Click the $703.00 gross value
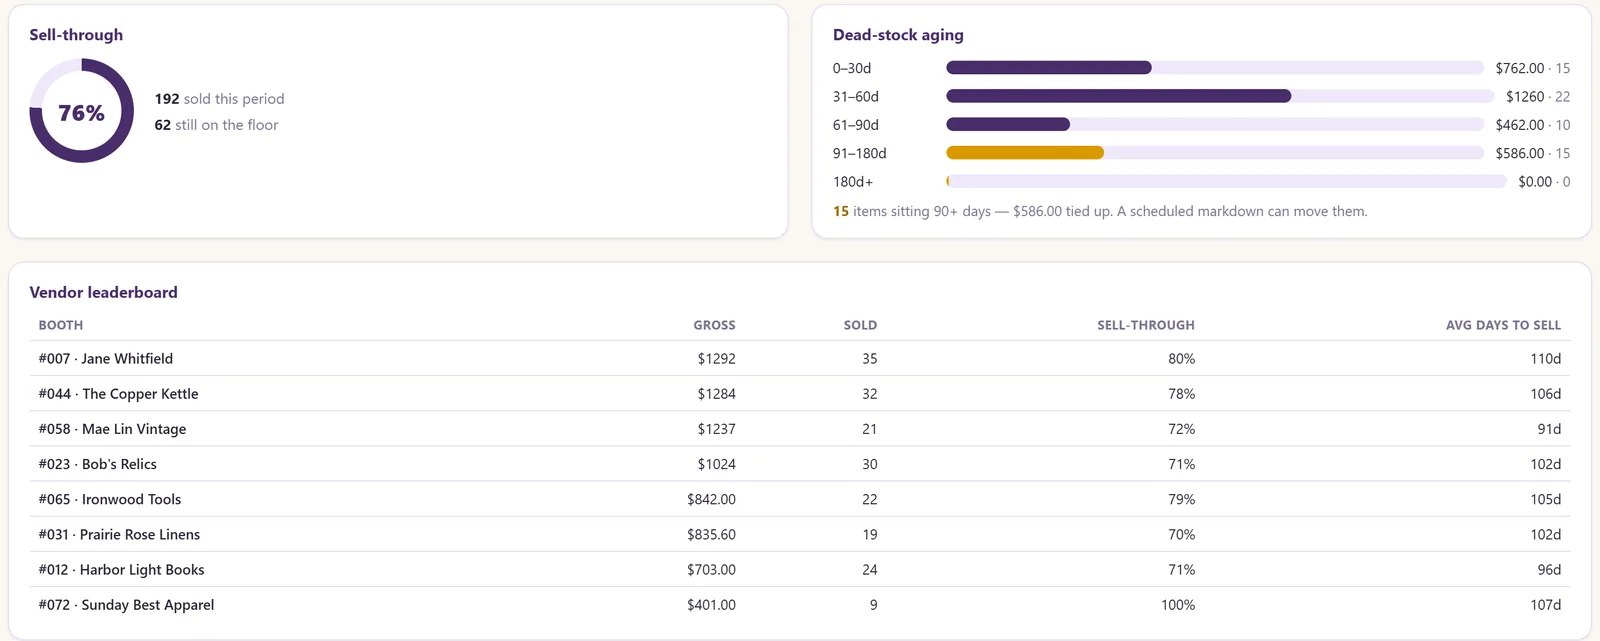 [x=711, y=569]
